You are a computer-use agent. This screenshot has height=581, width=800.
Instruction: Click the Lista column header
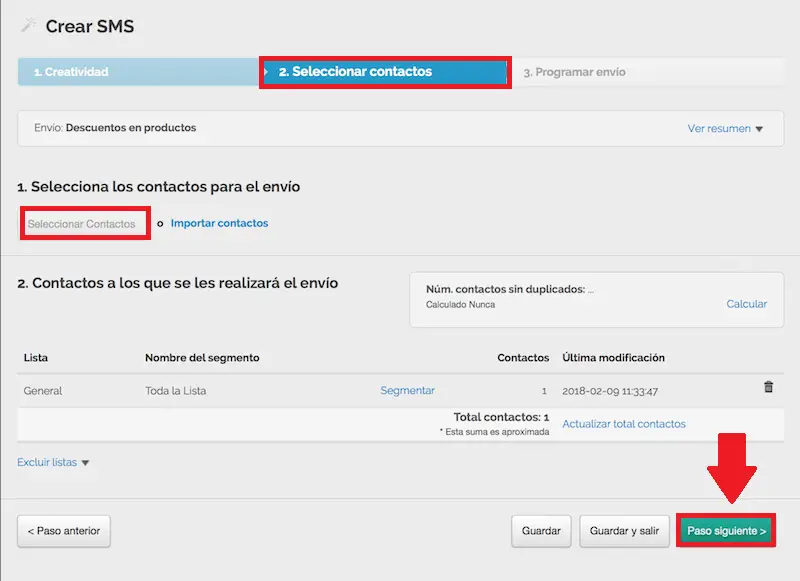pos(36,358)
